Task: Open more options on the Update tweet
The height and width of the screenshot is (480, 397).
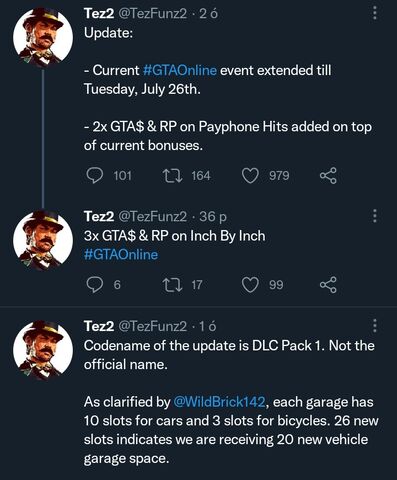Action: pyautogui.click(x=375, y=13)
